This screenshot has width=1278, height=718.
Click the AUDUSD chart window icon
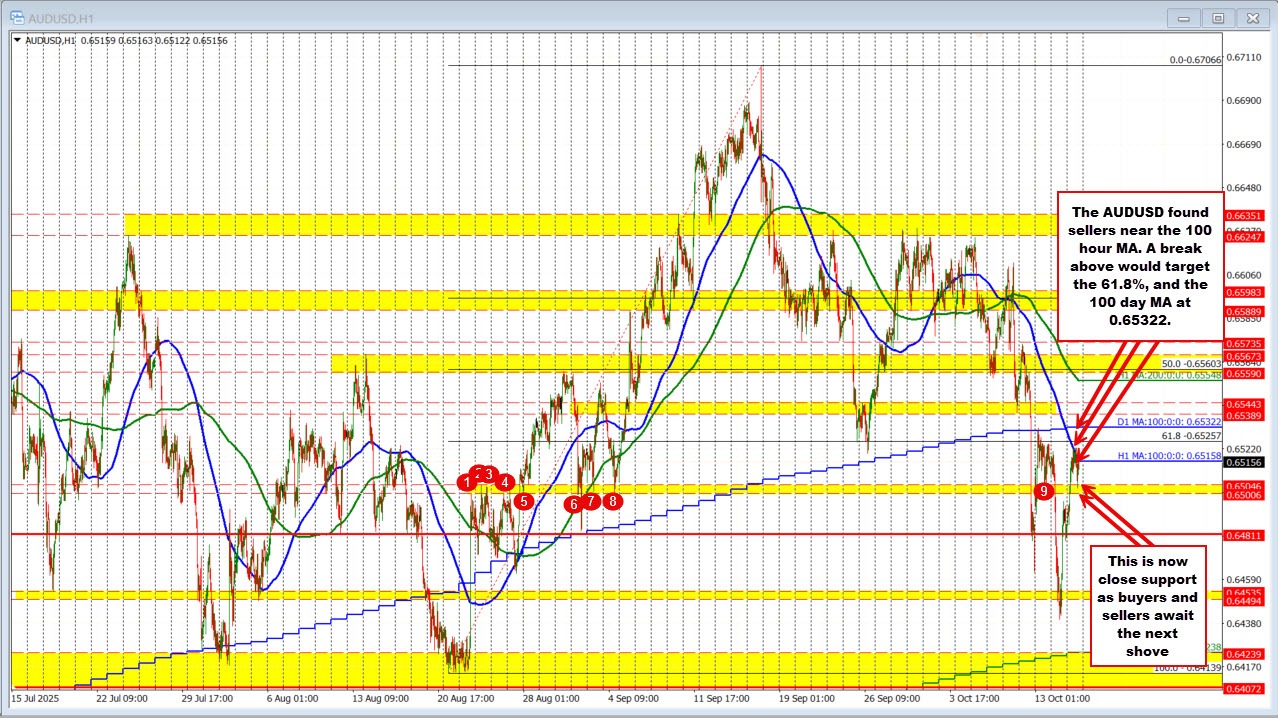11,17
